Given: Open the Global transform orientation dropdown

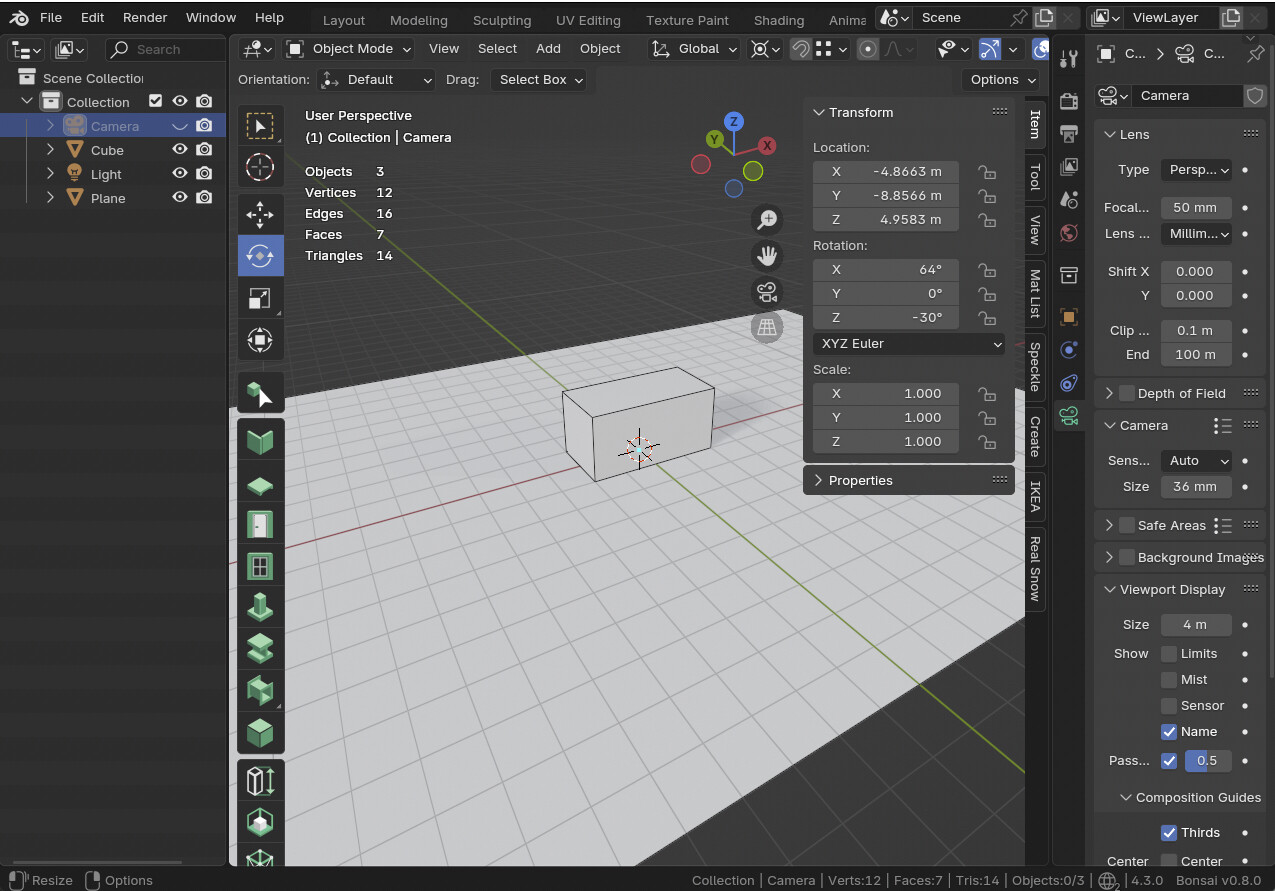Looking at the screenshot, I should (x=694, y=49).
